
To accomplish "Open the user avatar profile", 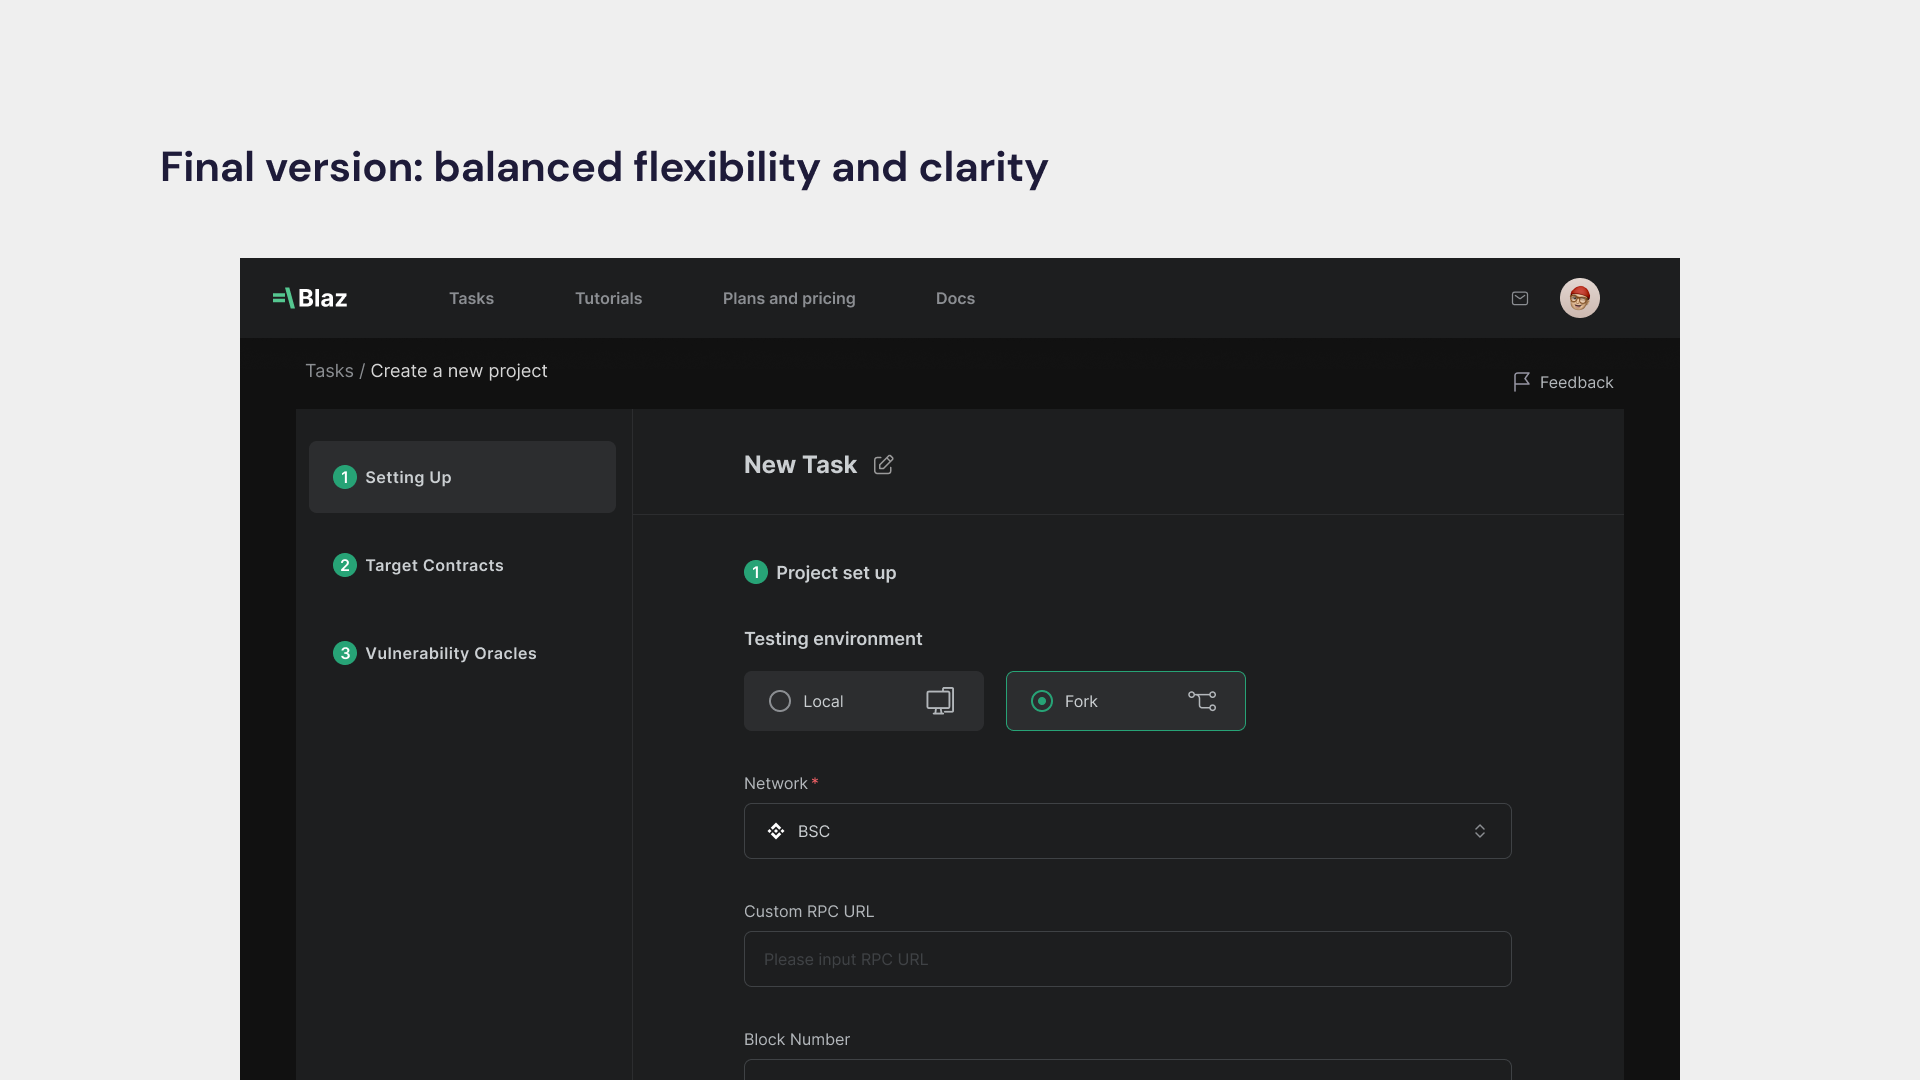I will click(1580, 298).
